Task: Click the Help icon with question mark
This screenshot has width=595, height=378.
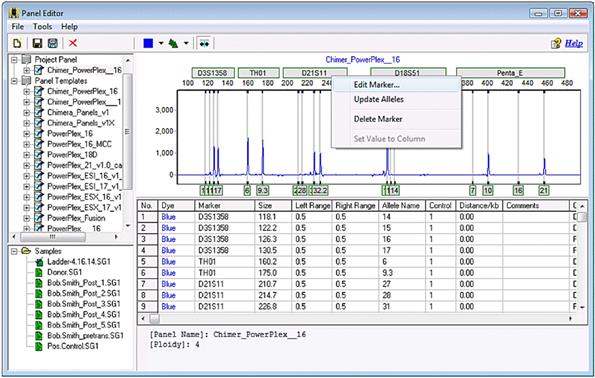Action: click(556, 43)
